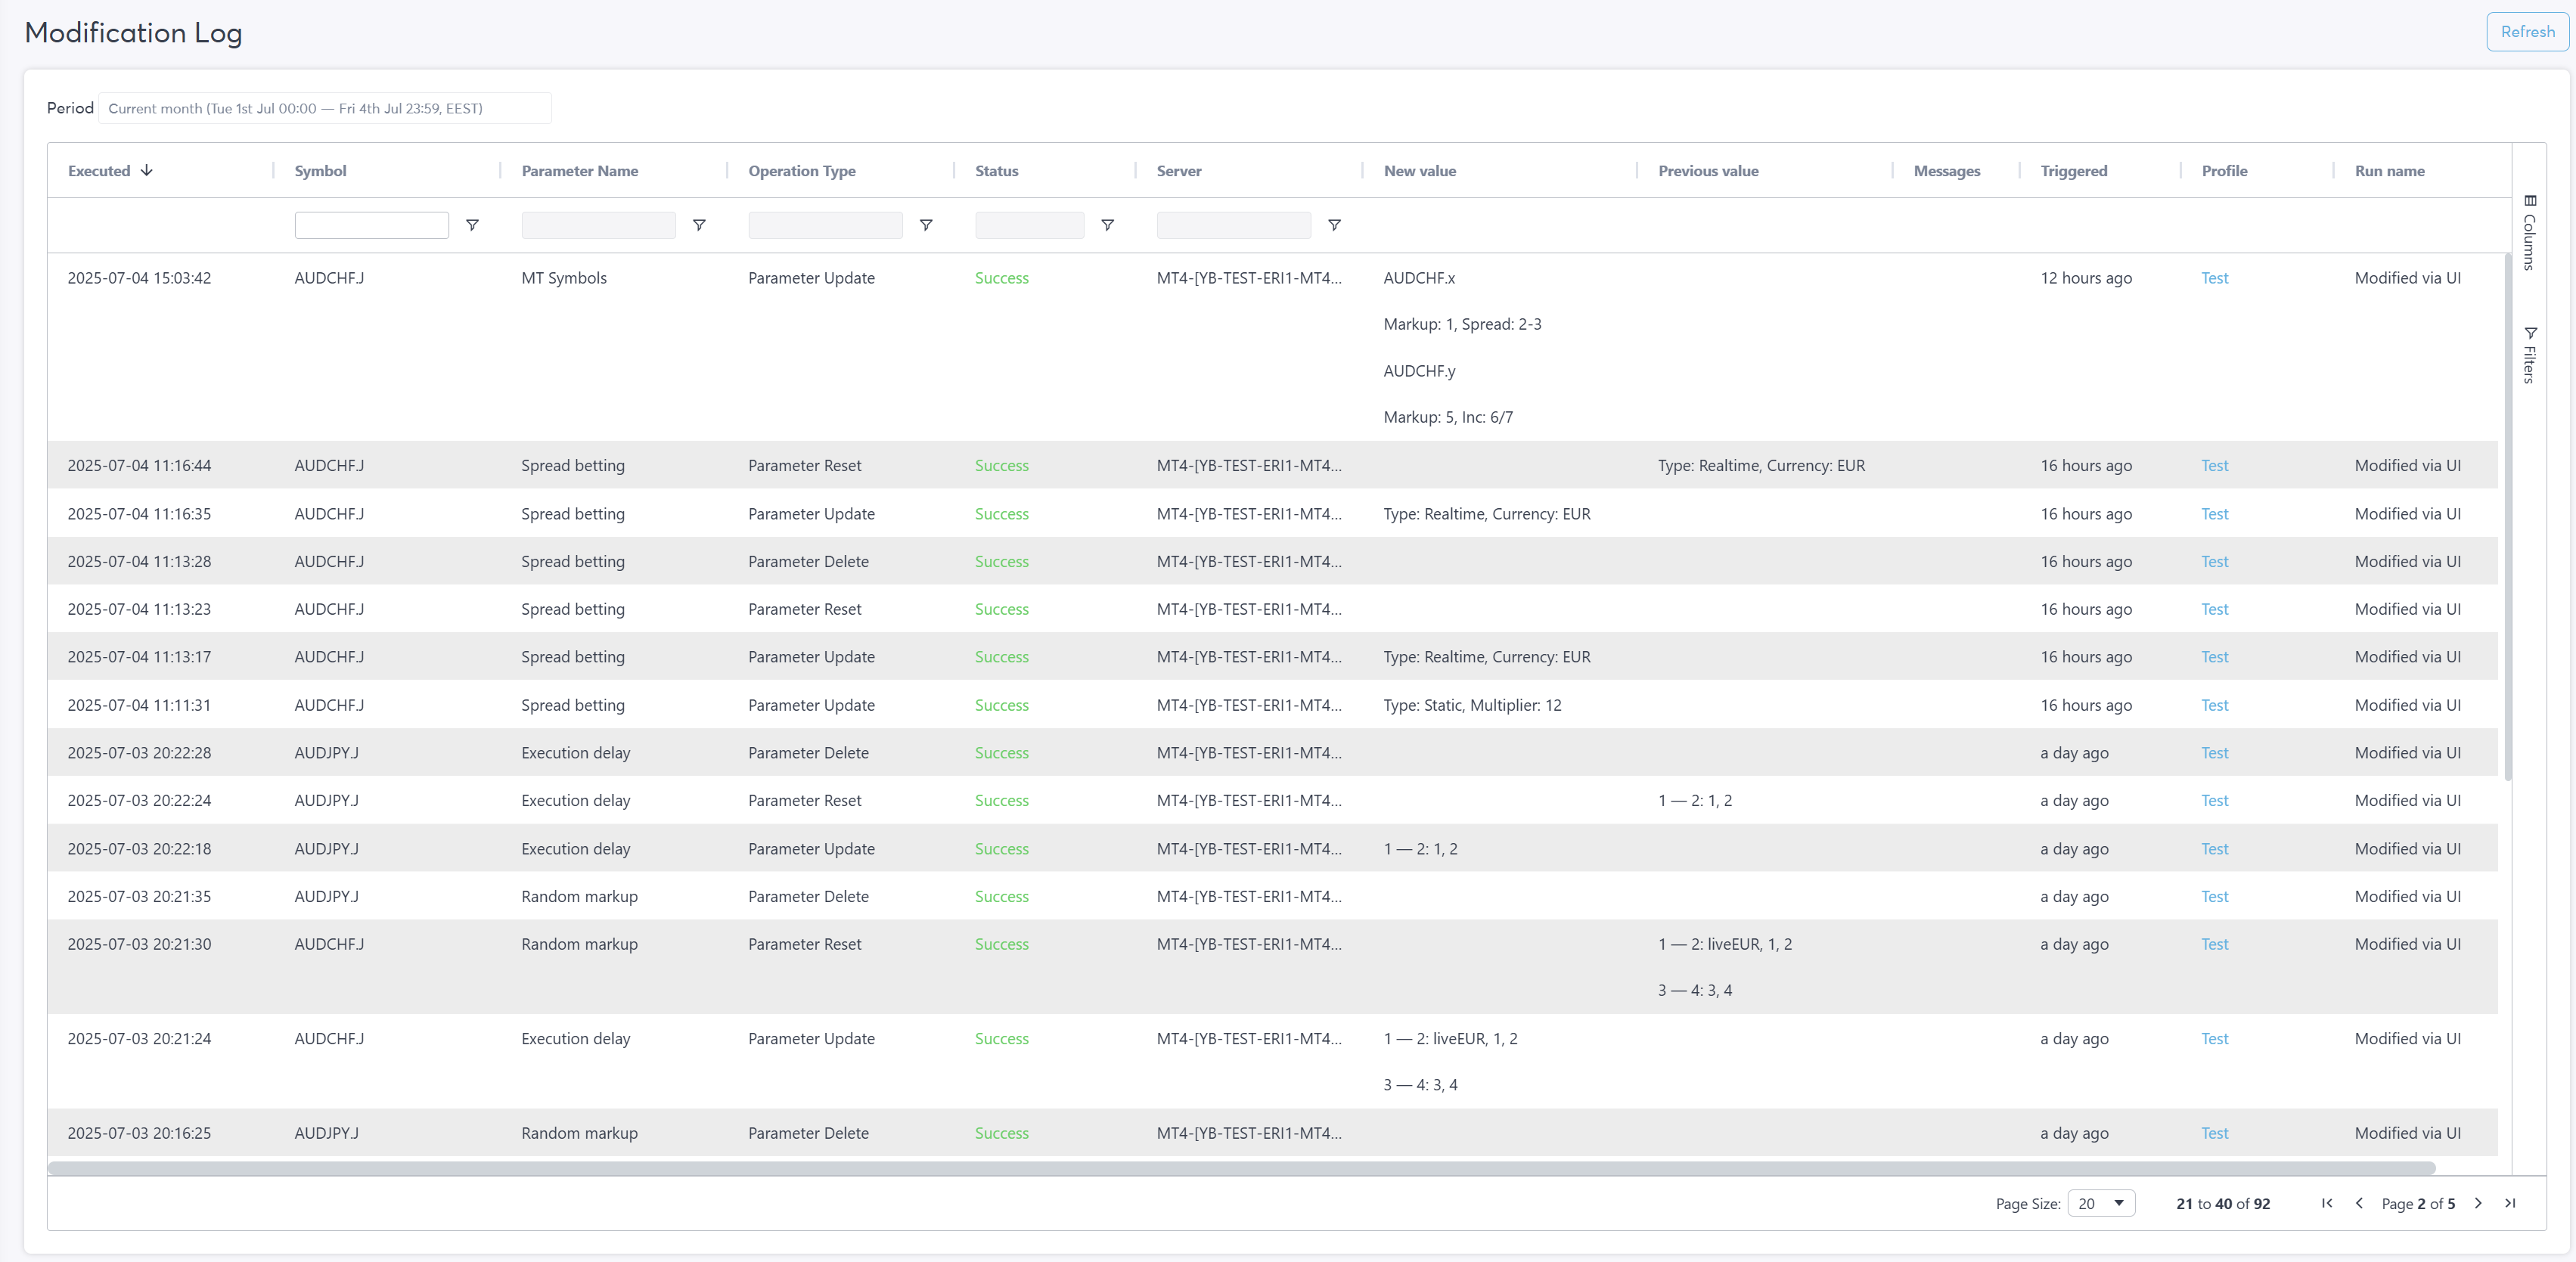The image size is (2576, 1262).
Task: Click the horizontal table scrollbar
Action: pos(1240,1168)
